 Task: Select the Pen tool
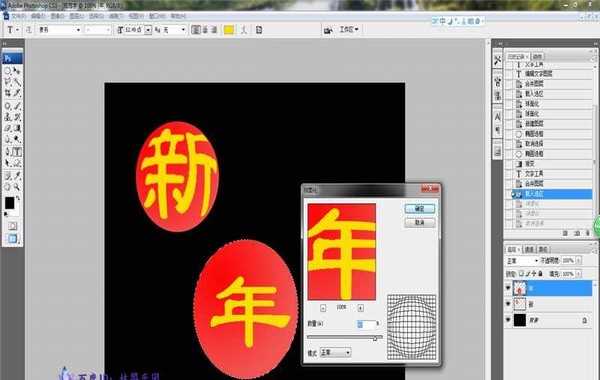click(x=8, y=152)
